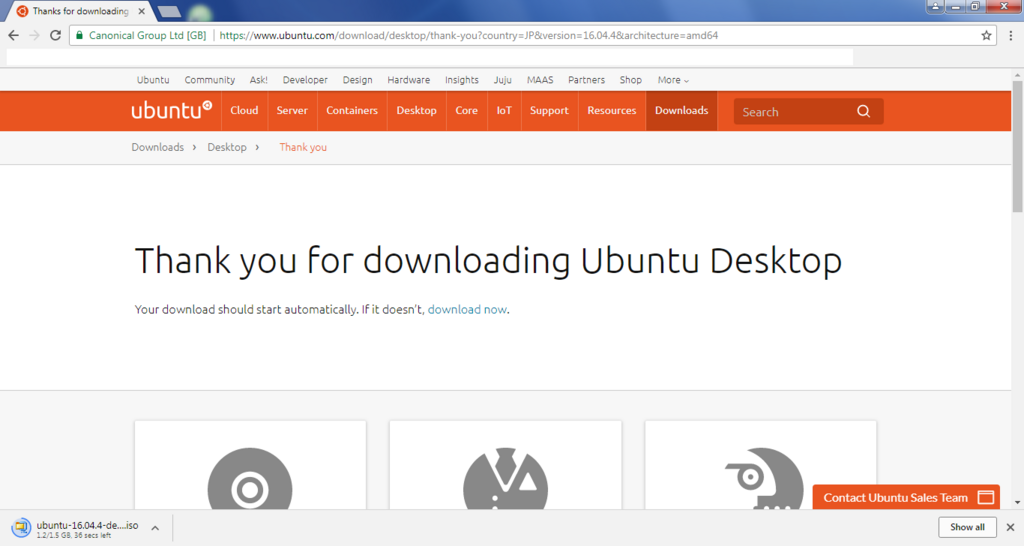Visit the Community link
The image size is (1024, 546).
coord(210,80)
